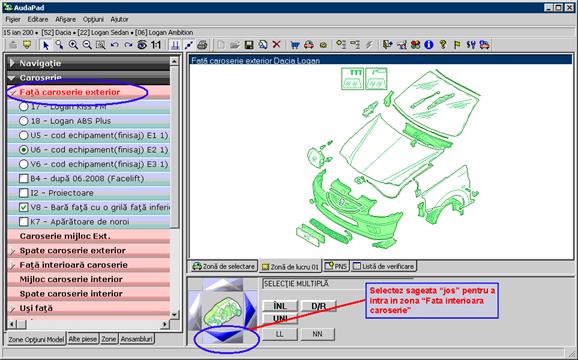This screenshot has height=360, width=578.
Task: Click the ÎNL button
Action: (280, 306)
